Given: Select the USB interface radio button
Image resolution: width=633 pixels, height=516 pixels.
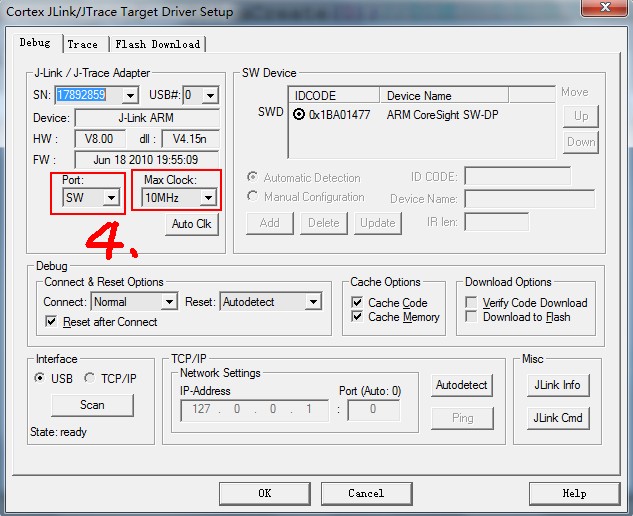Looking at the screenshot, I should pos(40,378).
